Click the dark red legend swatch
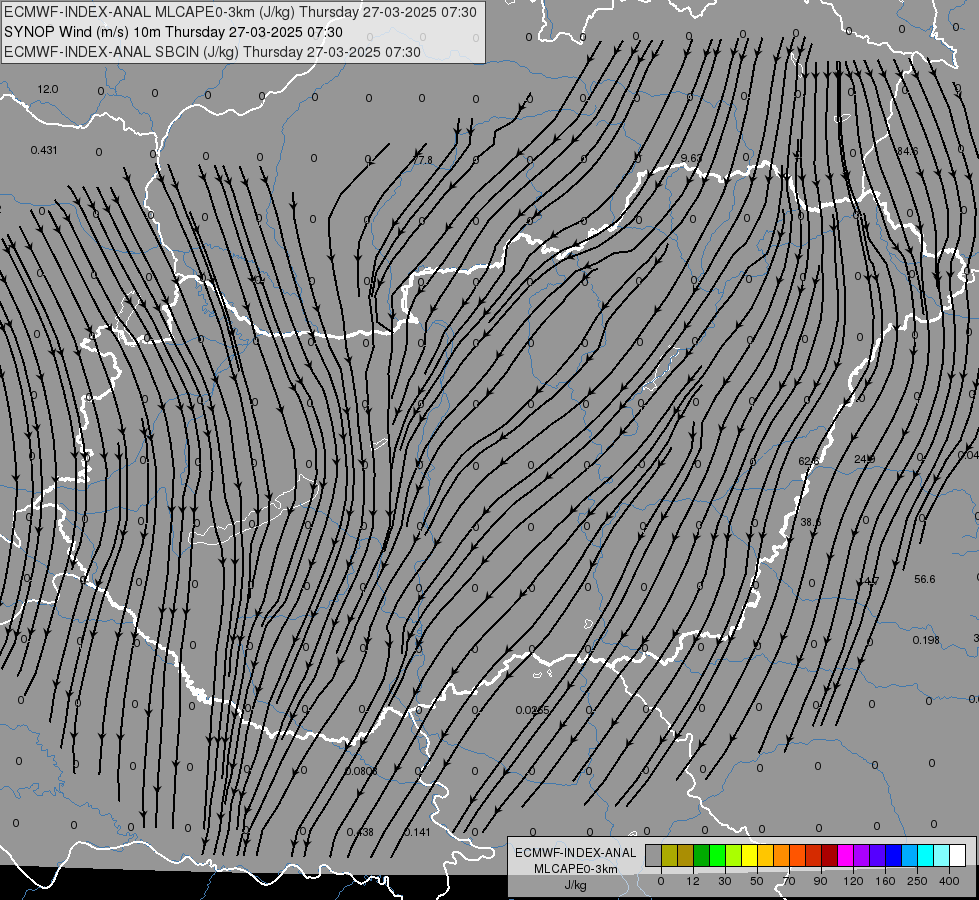 pyautogui.click(x=830, y=855)
